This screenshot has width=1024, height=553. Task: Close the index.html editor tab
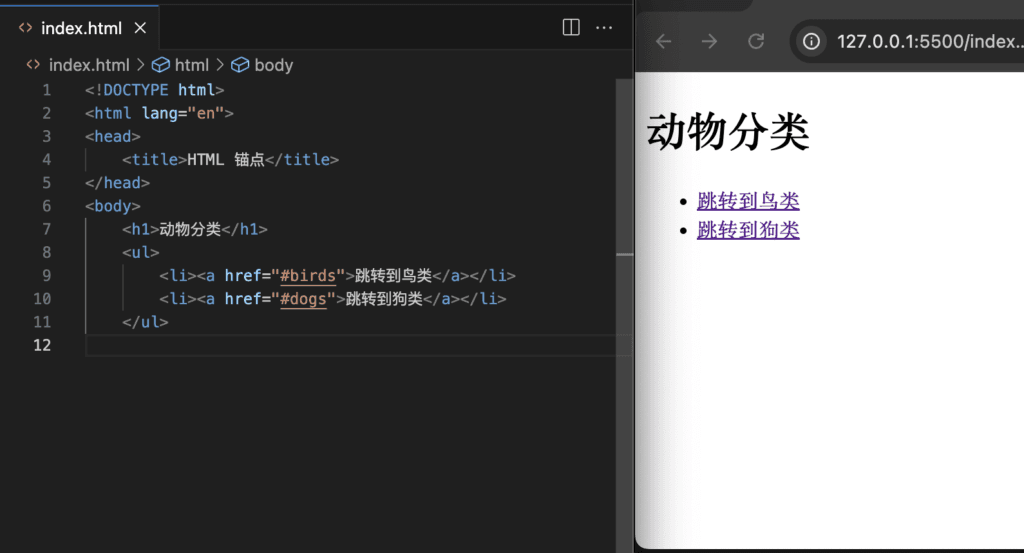point(140,28)
